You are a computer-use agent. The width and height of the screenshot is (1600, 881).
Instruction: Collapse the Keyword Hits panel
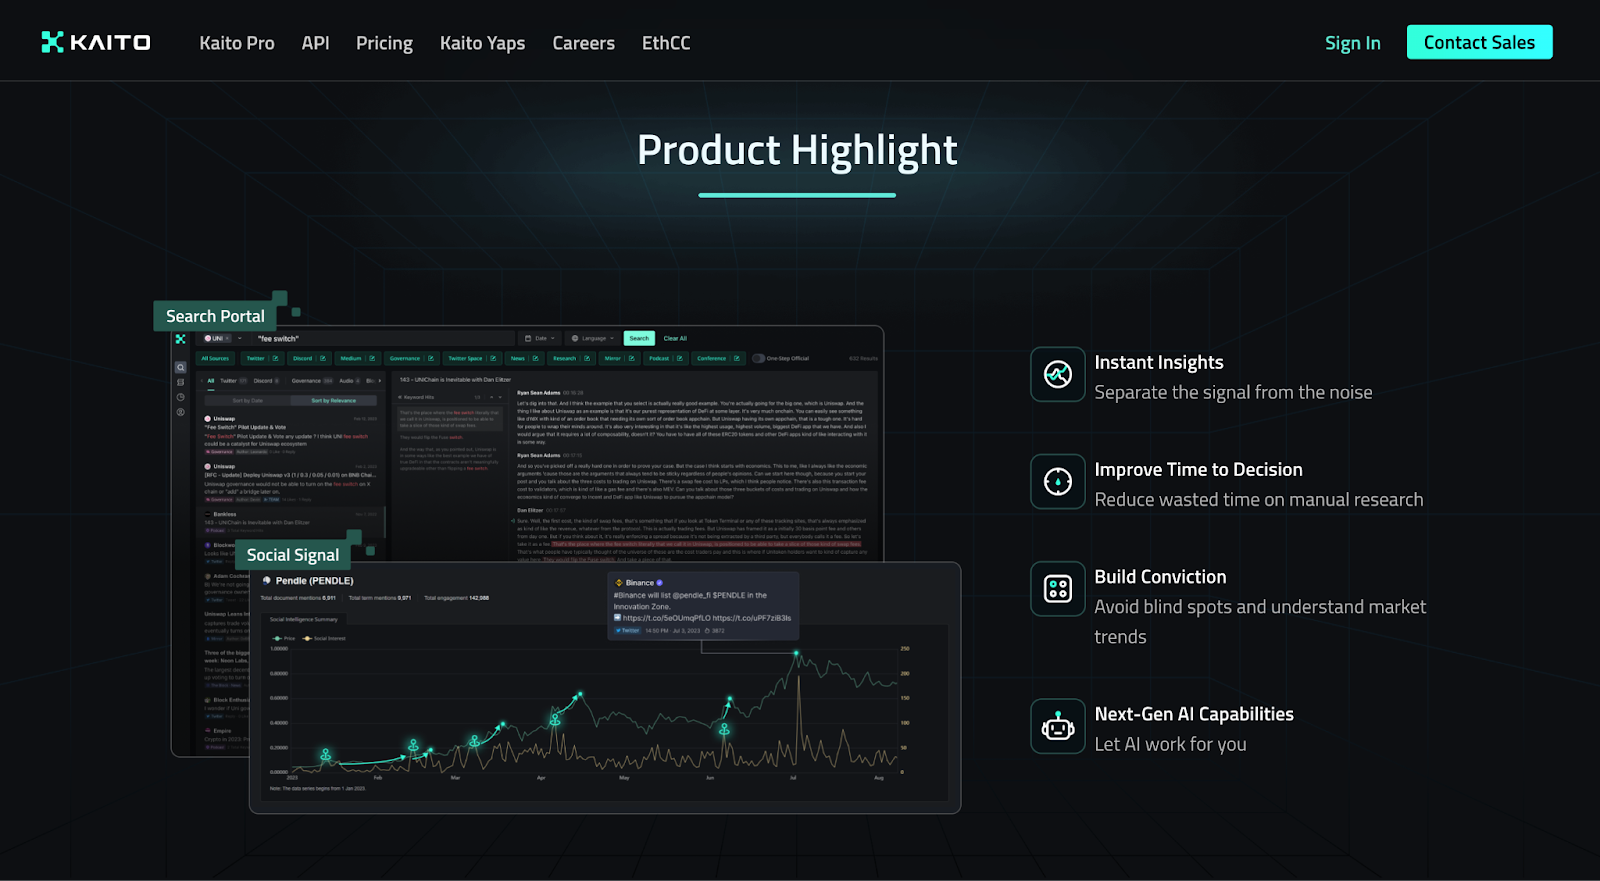pos(400,397)
